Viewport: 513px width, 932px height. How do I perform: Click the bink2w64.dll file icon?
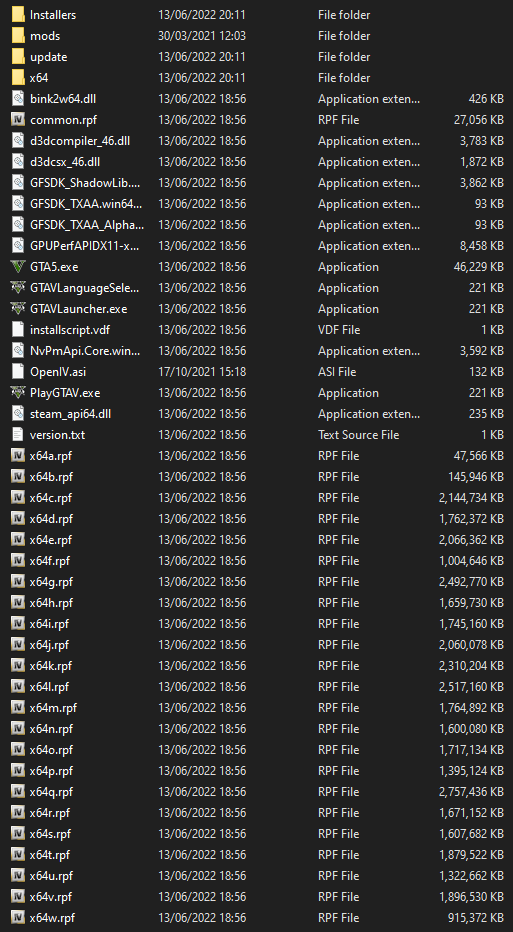pos(19,99)
